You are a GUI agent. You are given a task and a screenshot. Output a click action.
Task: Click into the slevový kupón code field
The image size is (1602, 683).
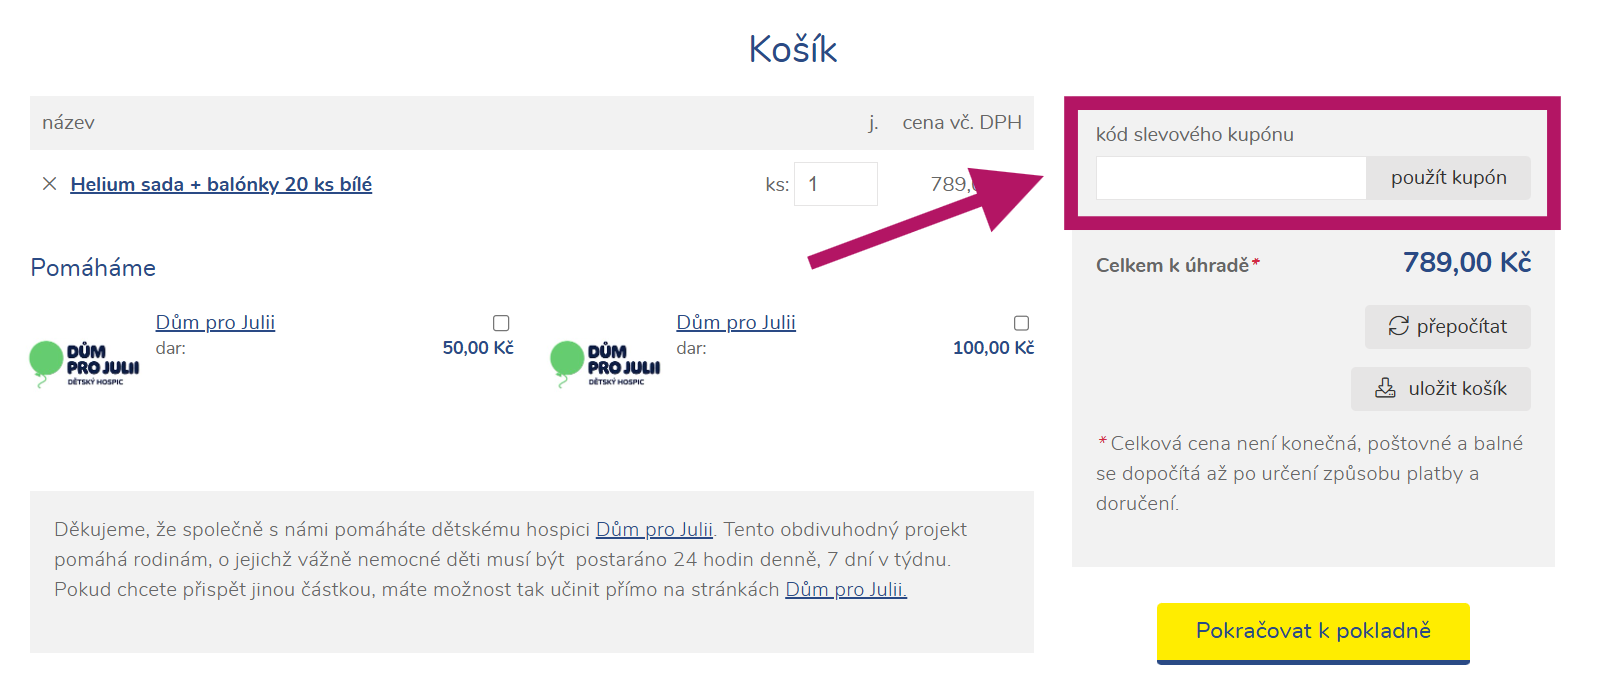[x=1230, y=178]
